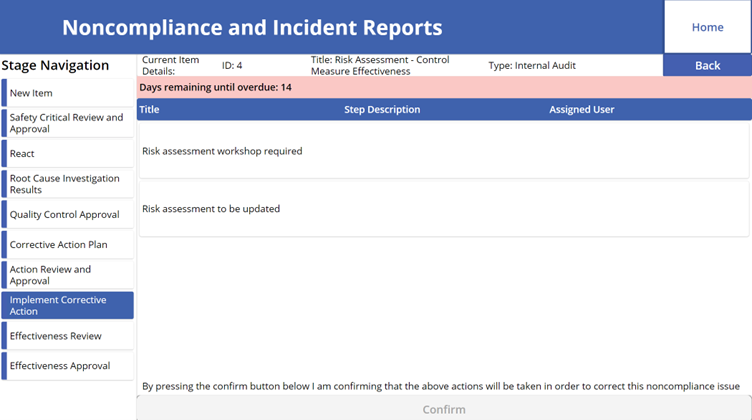Open the Home page button
This screenshot has height=420, width=752.
click(707, 27)
